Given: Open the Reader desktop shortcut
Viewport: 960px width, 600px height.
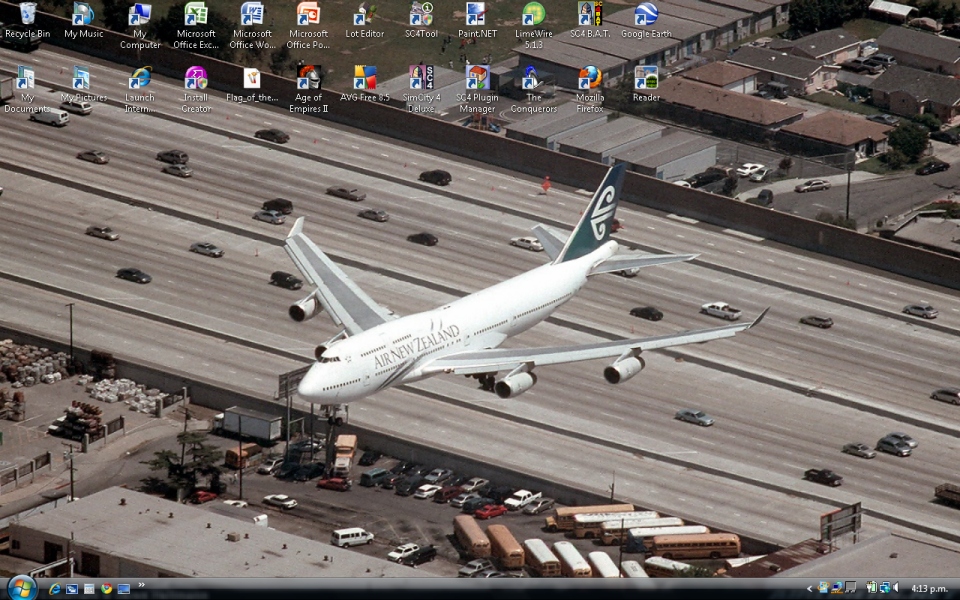Looking at the screenshot, I should [x=646, y=84].
